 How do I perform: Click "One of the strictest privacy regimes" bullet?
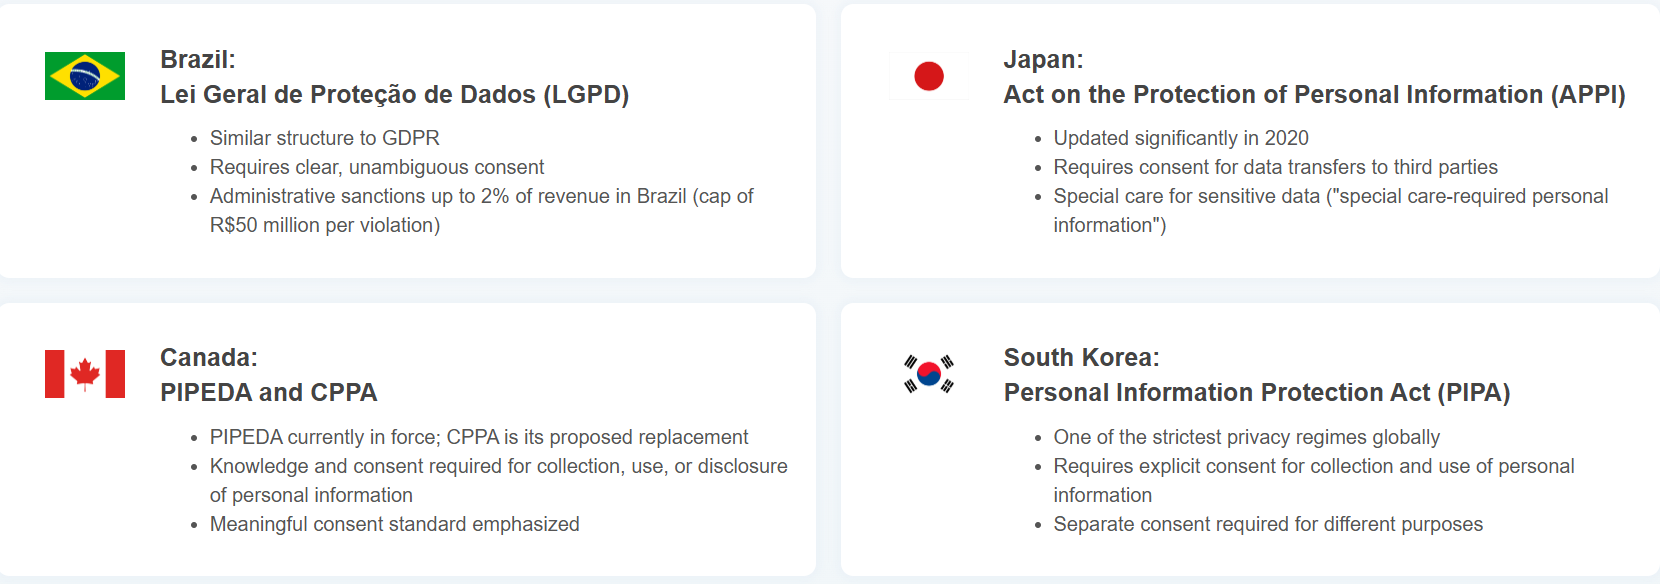pyautogui.click(x=1246, y=437)
